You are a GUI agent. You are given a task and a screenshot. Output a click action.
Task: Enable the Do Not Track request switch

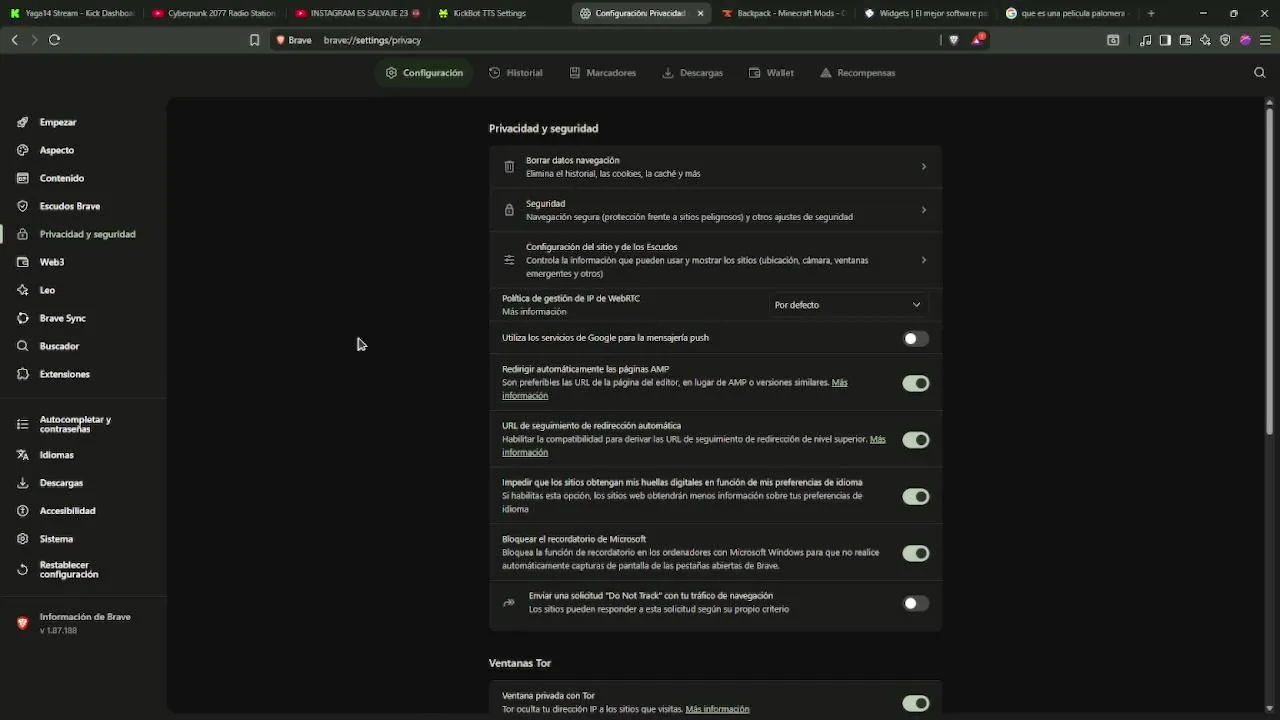(x=915, y=603)
